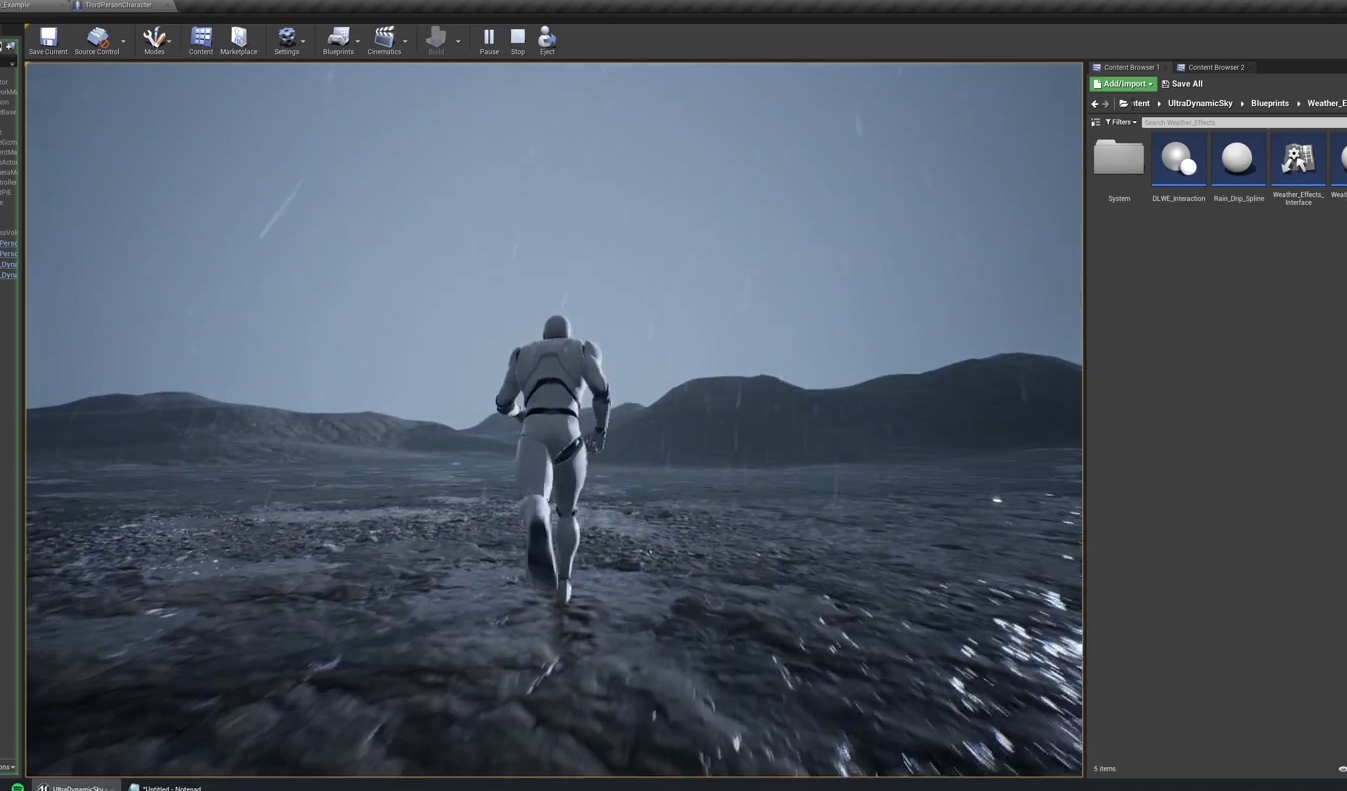Select UltraDynamicSky in the breadcrumb path
The image size is (1347, 791).
(1200, 103)
